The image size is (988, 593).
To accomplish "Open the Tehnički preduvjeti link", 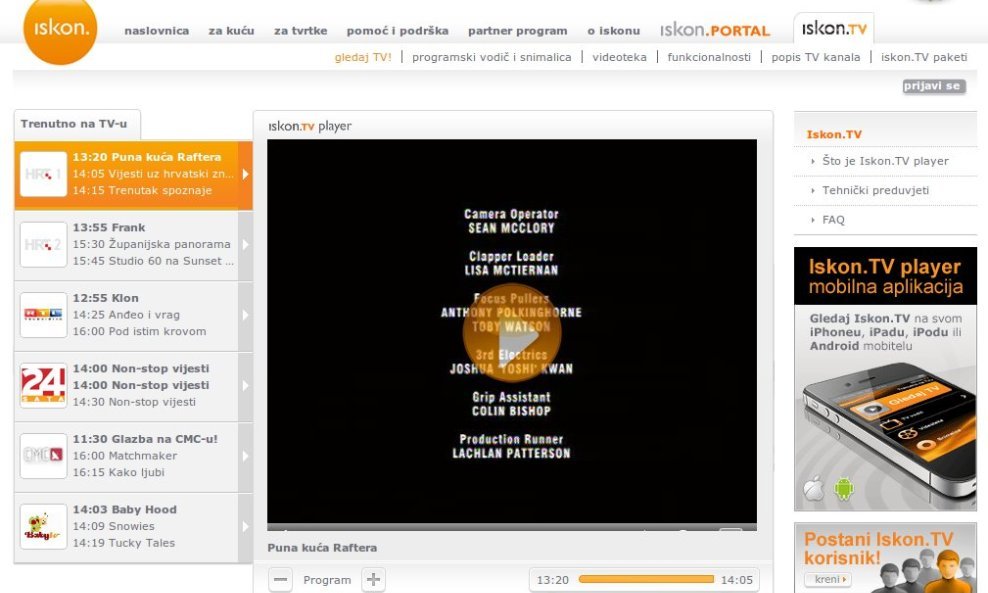I will [x=875, y=190].
